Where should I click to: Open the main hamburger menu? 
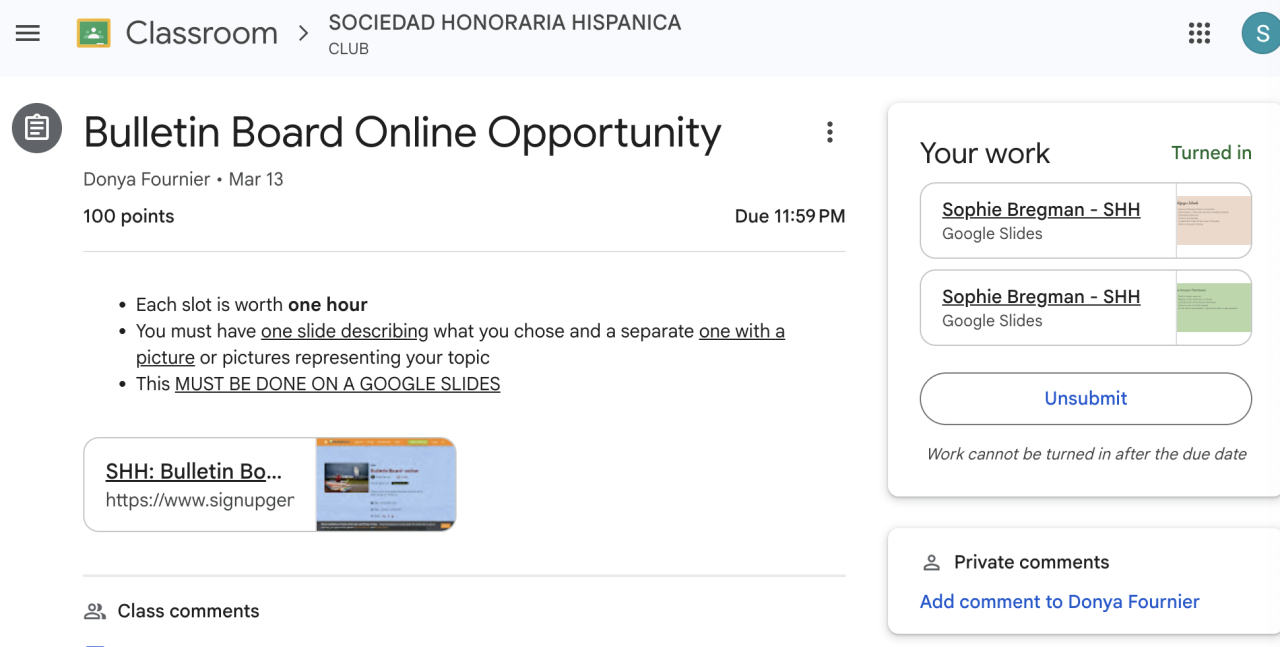click(28, 33)
